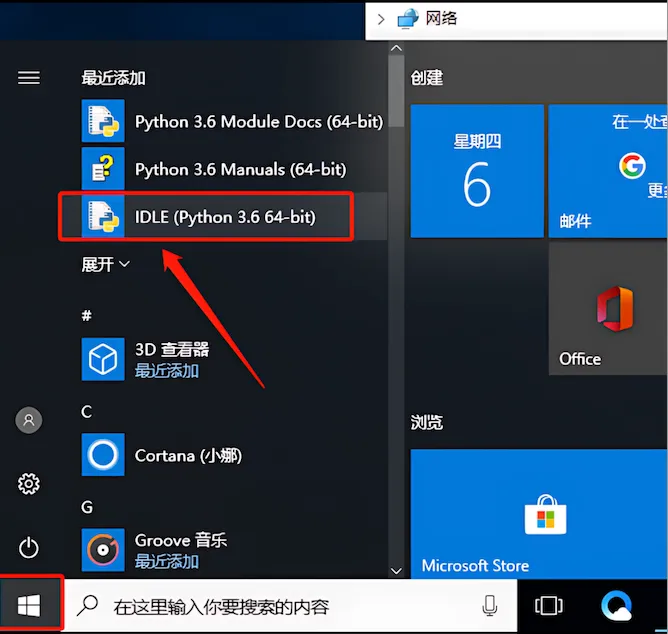Select the Cortana (小娜) entry text
This screenshot has width=668, height=634.
tap(188, 456)
